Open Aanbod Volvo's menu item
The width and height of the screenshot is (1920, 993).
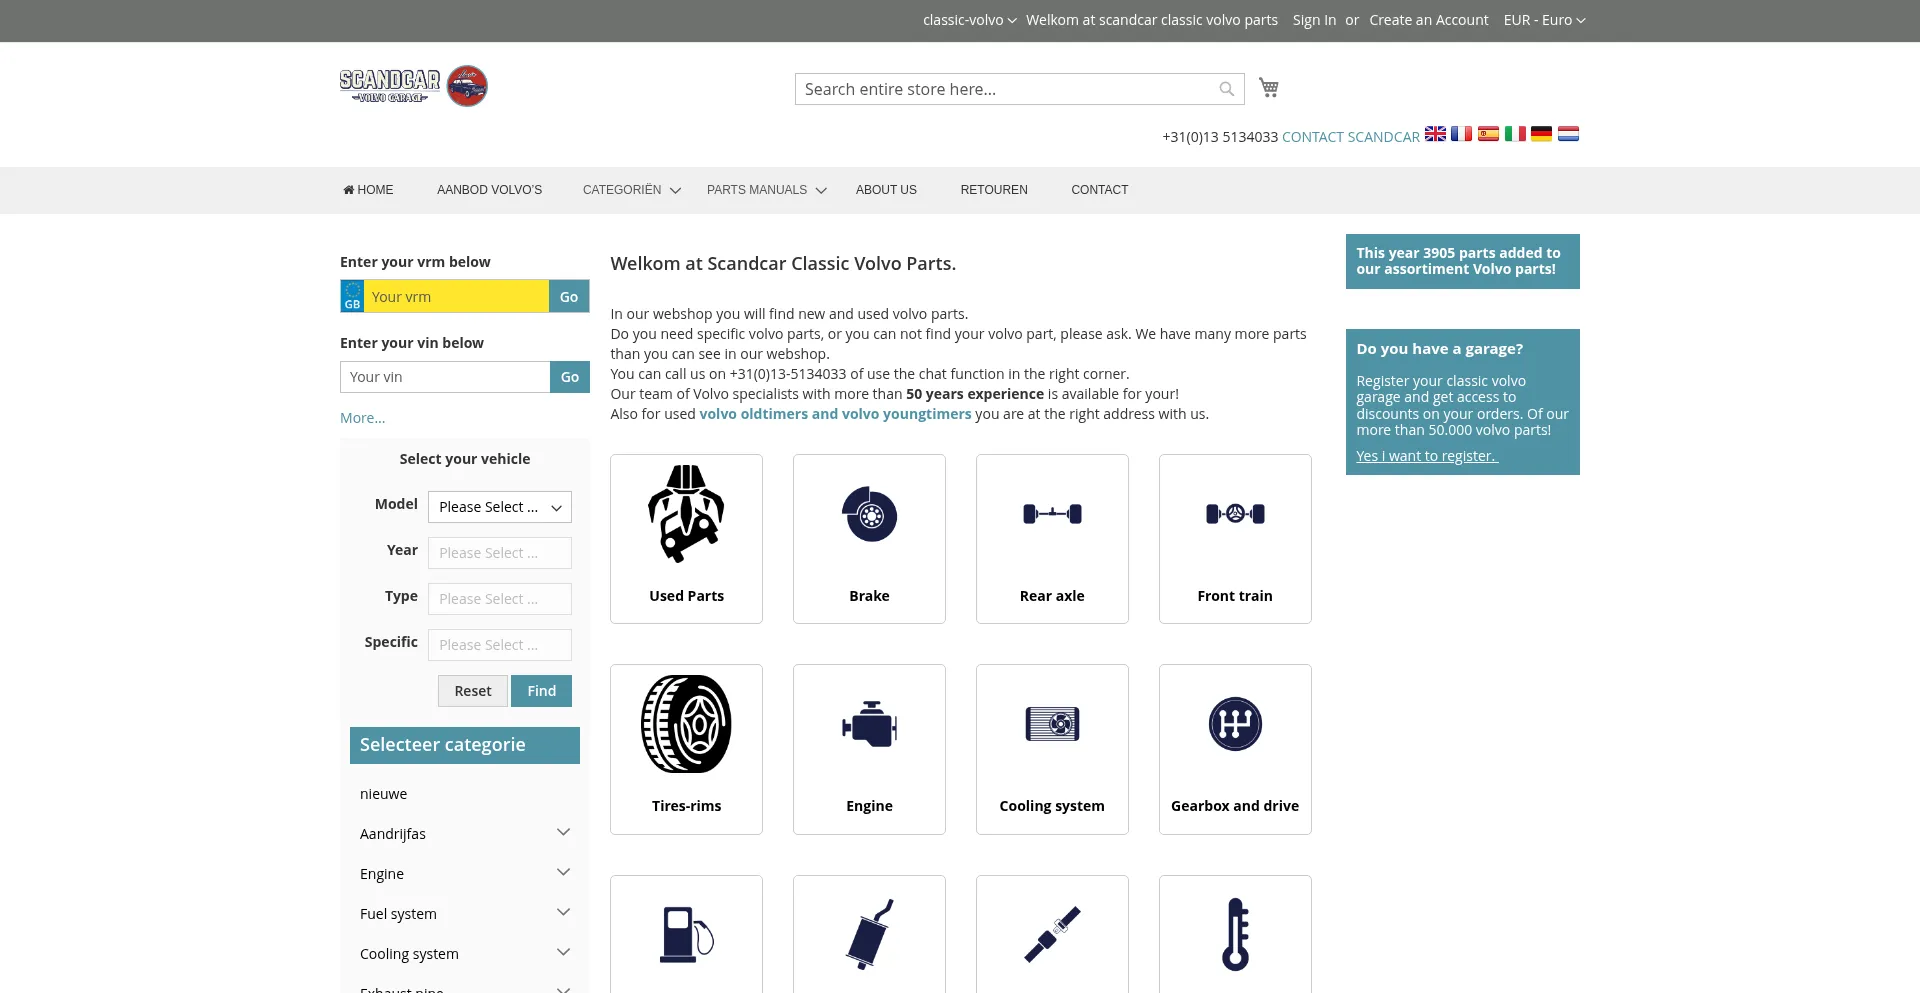pos(489,190)
